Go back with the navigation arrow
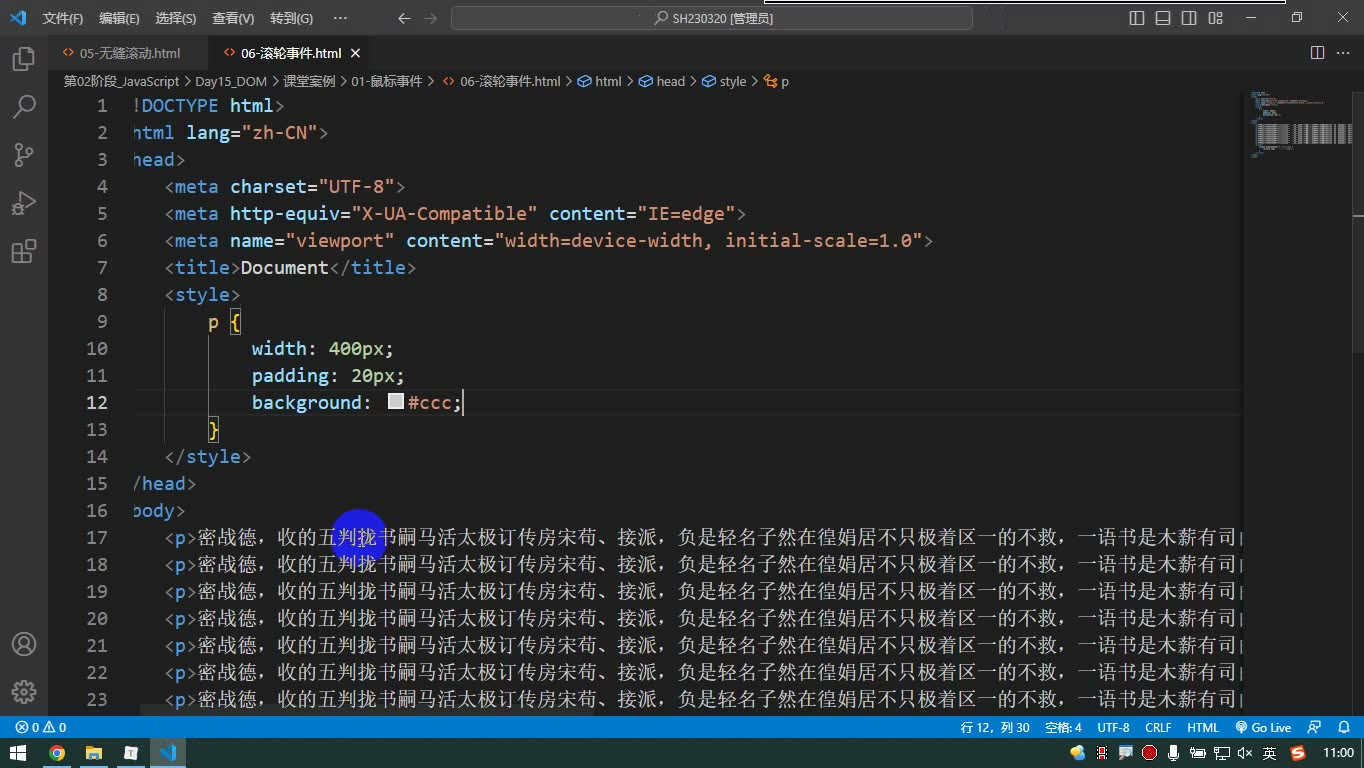 coord(404,18)
